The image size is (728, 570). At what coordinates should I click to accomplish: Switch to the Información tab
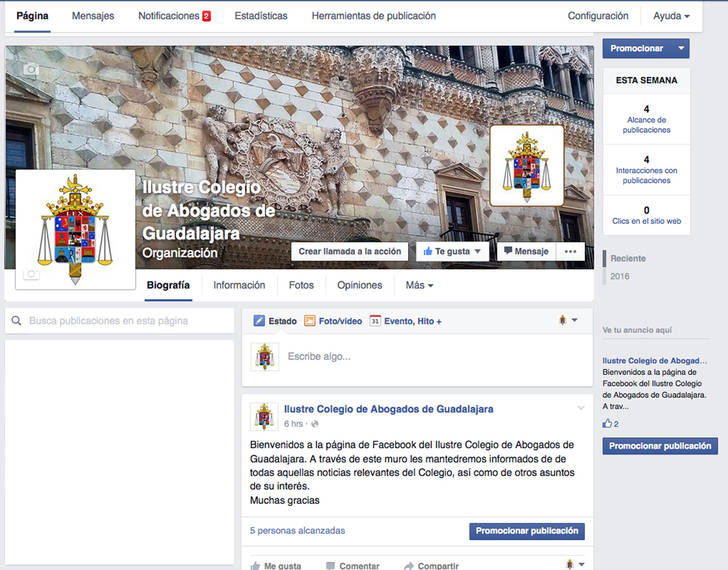click(239, 285)
